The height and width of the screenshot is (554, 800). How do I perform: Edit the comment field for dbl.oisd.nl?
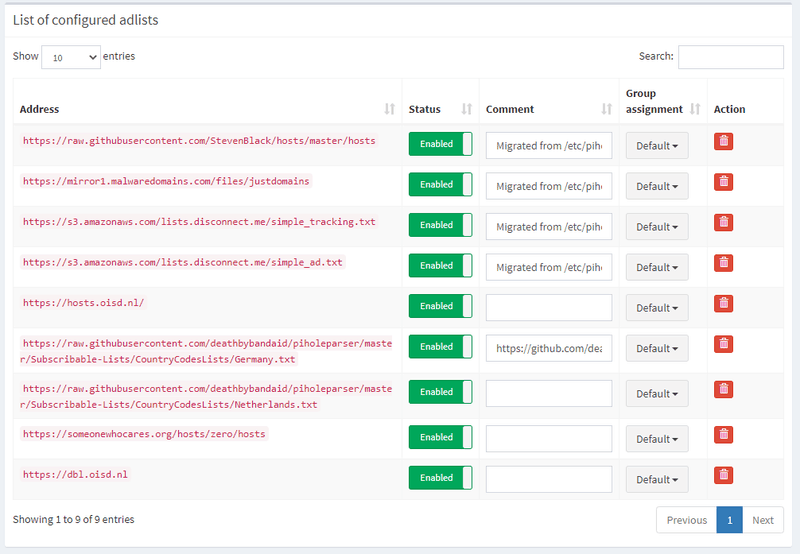[549, 479]
